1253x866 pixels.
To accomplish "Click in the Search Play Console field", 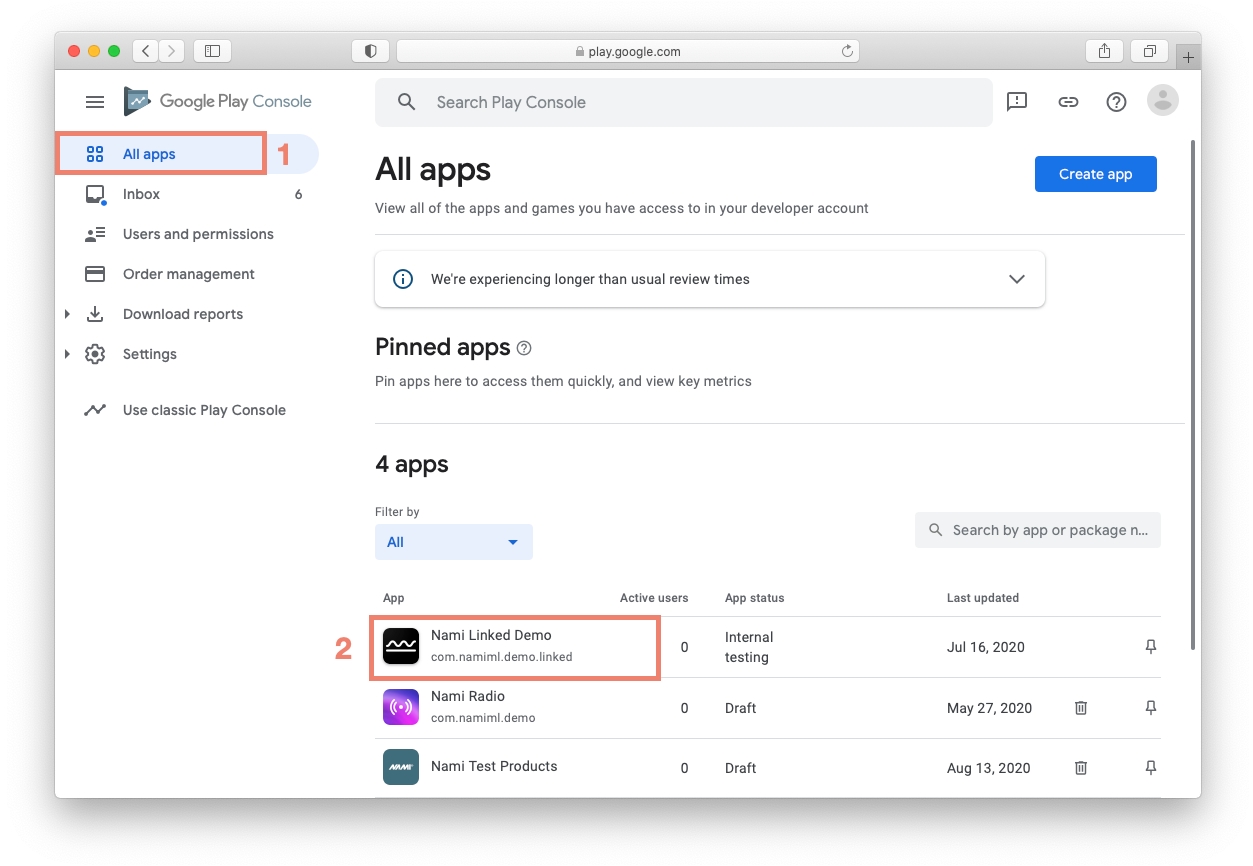I will 684,102.
